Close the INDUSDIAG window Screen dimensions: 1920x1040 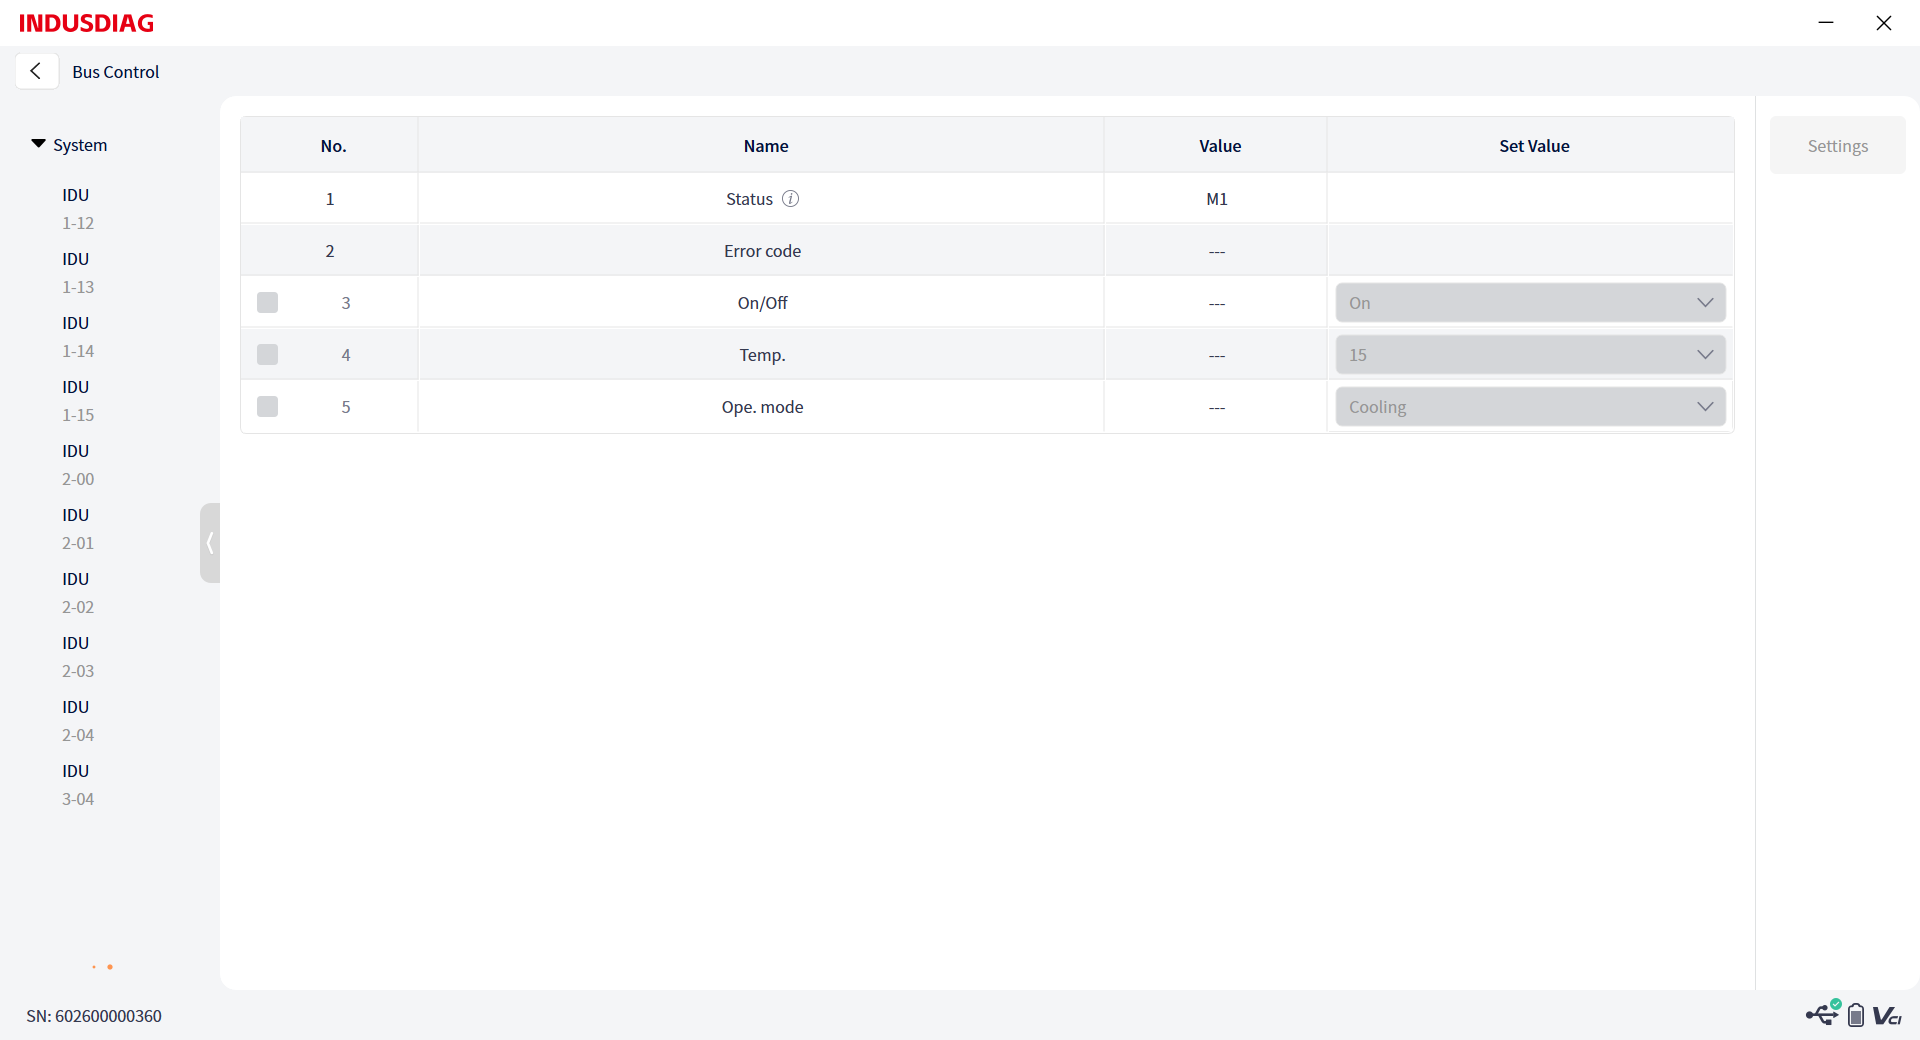coord(1884,22)
